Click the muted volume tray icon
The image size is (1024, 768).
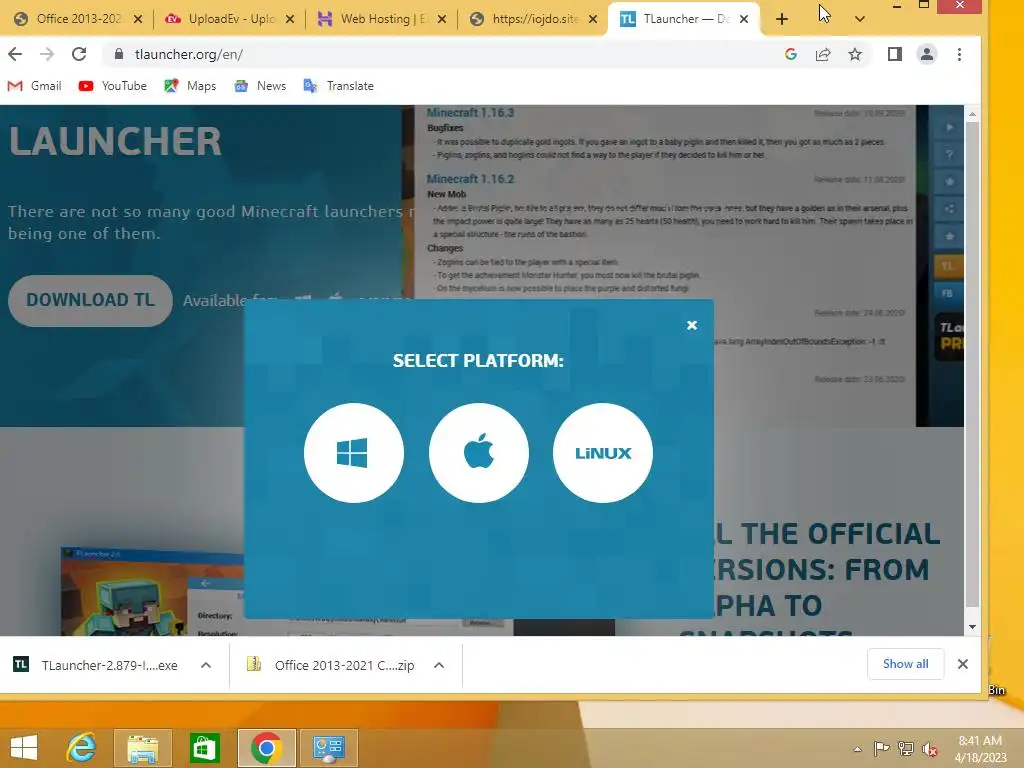coord(930,749)
